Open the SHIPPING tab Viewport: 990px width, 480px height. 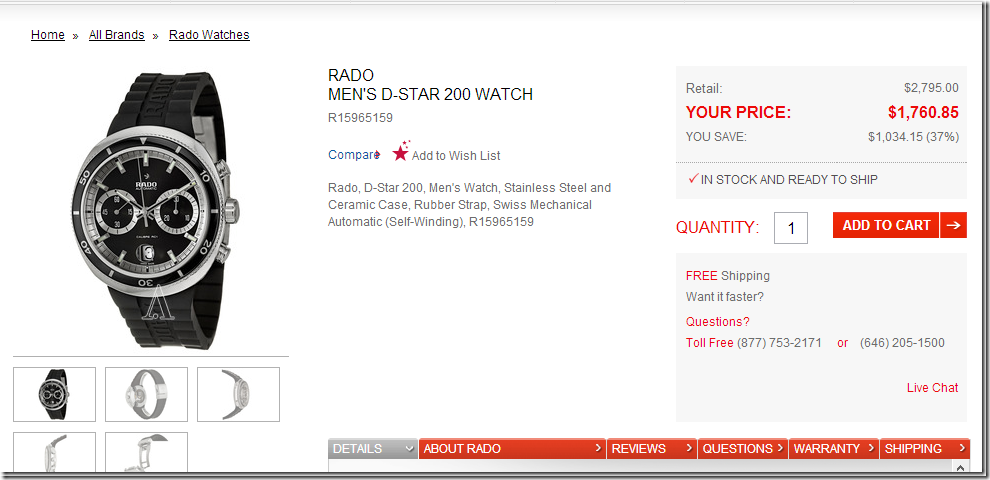[x=925, y=448]
